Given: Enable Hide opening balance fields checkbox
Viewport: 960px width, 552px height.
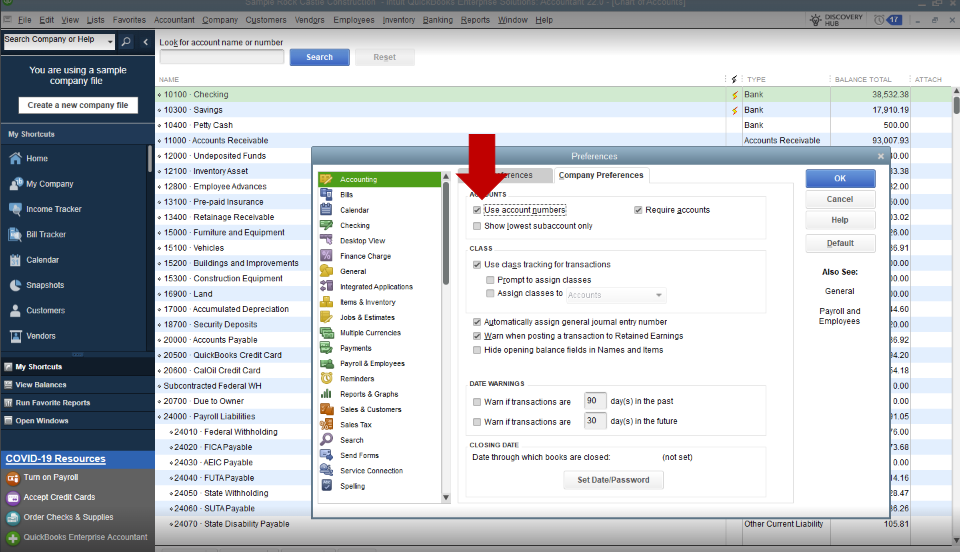Looking at the screenshot, I should click(x=477, y=350).
